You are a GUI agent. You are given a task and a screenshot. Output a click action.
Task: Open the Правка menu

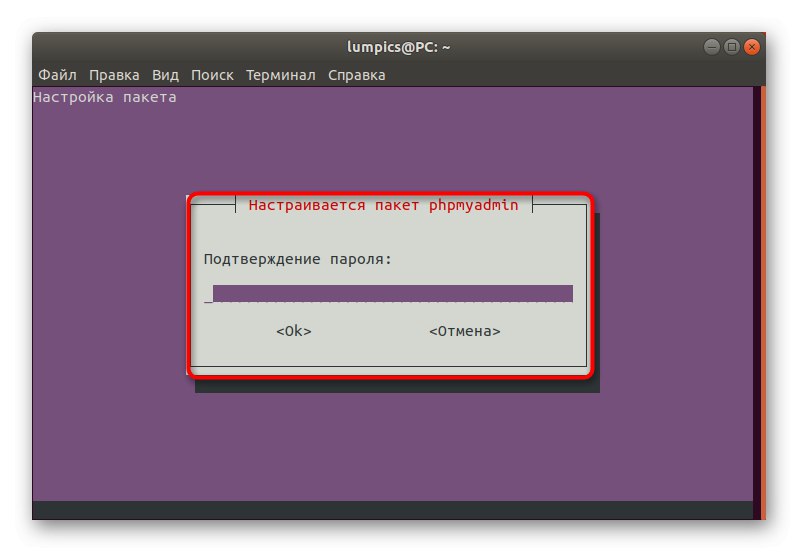pyautogui.click(x=114, y=75)
